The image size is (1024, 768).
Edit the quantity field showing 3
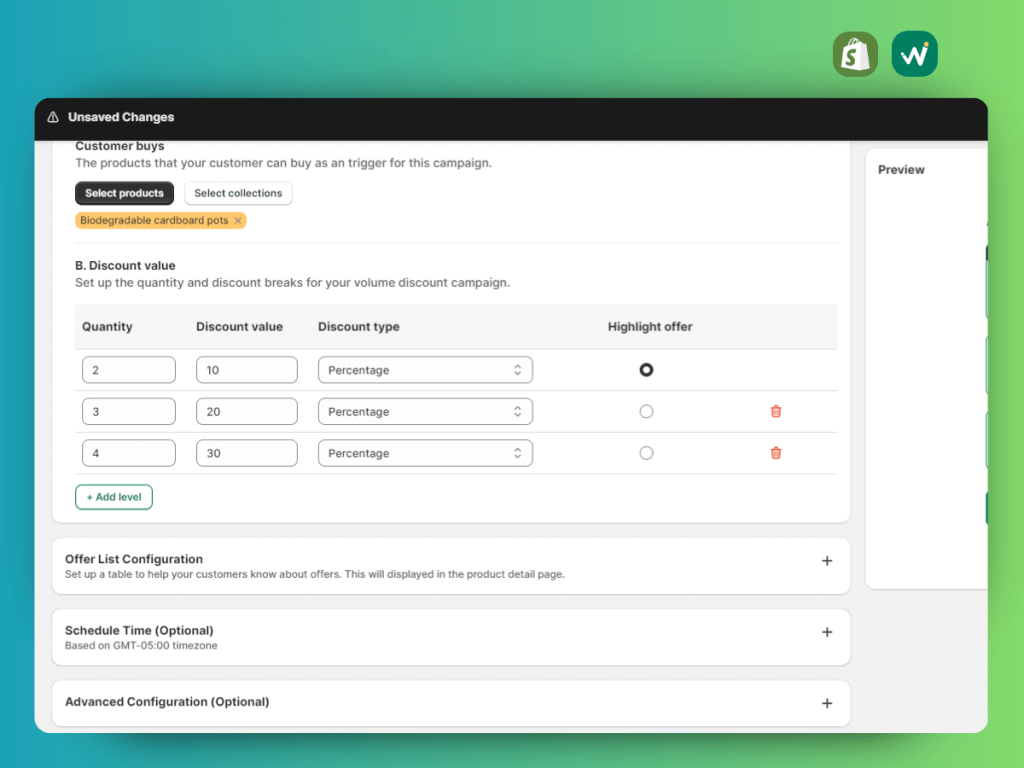coord(129,411)
